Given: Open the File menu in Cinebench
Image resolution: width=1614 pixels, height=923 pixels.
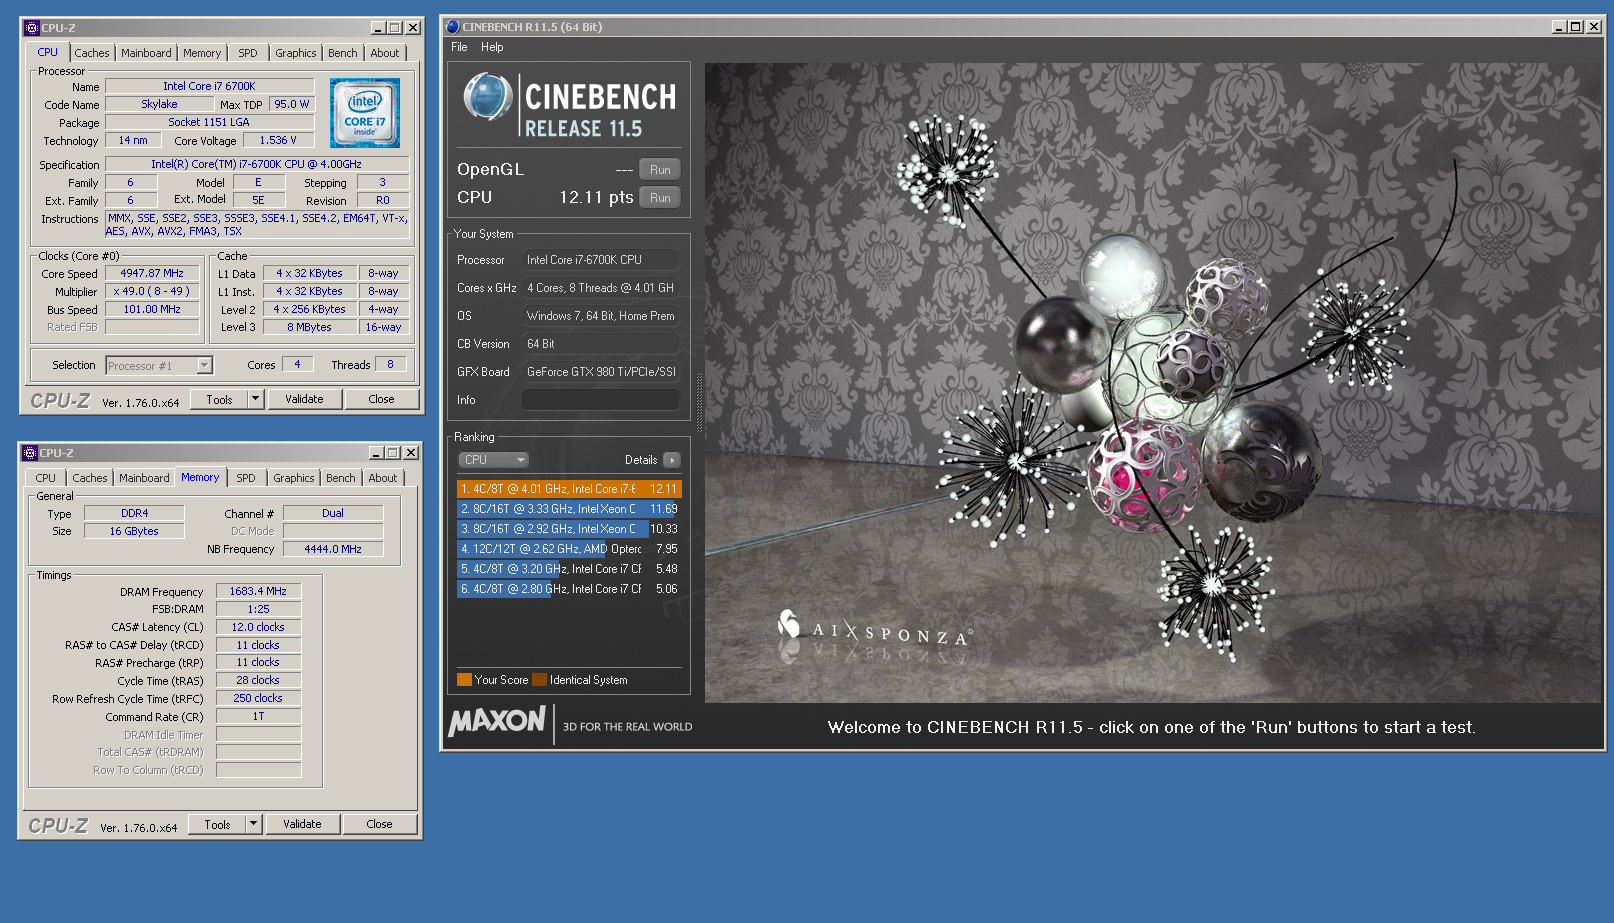Looking at the screenshot, I should pos(459,47).
